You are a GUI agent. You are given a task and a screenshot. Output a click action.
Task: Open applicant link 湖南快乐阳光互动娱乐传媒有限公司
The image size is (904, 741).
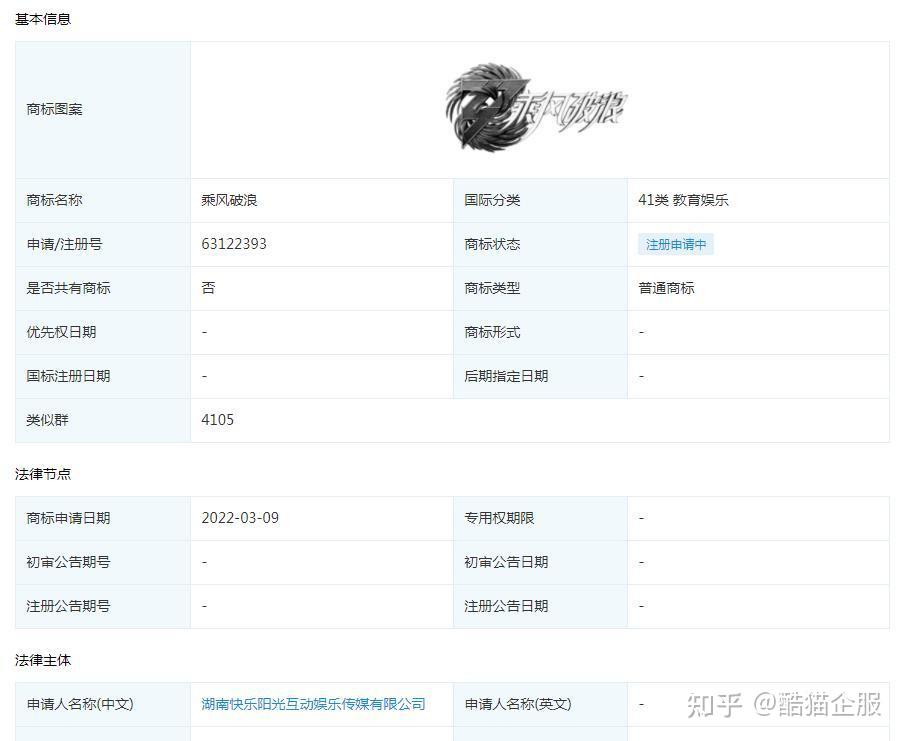[313, 704]
